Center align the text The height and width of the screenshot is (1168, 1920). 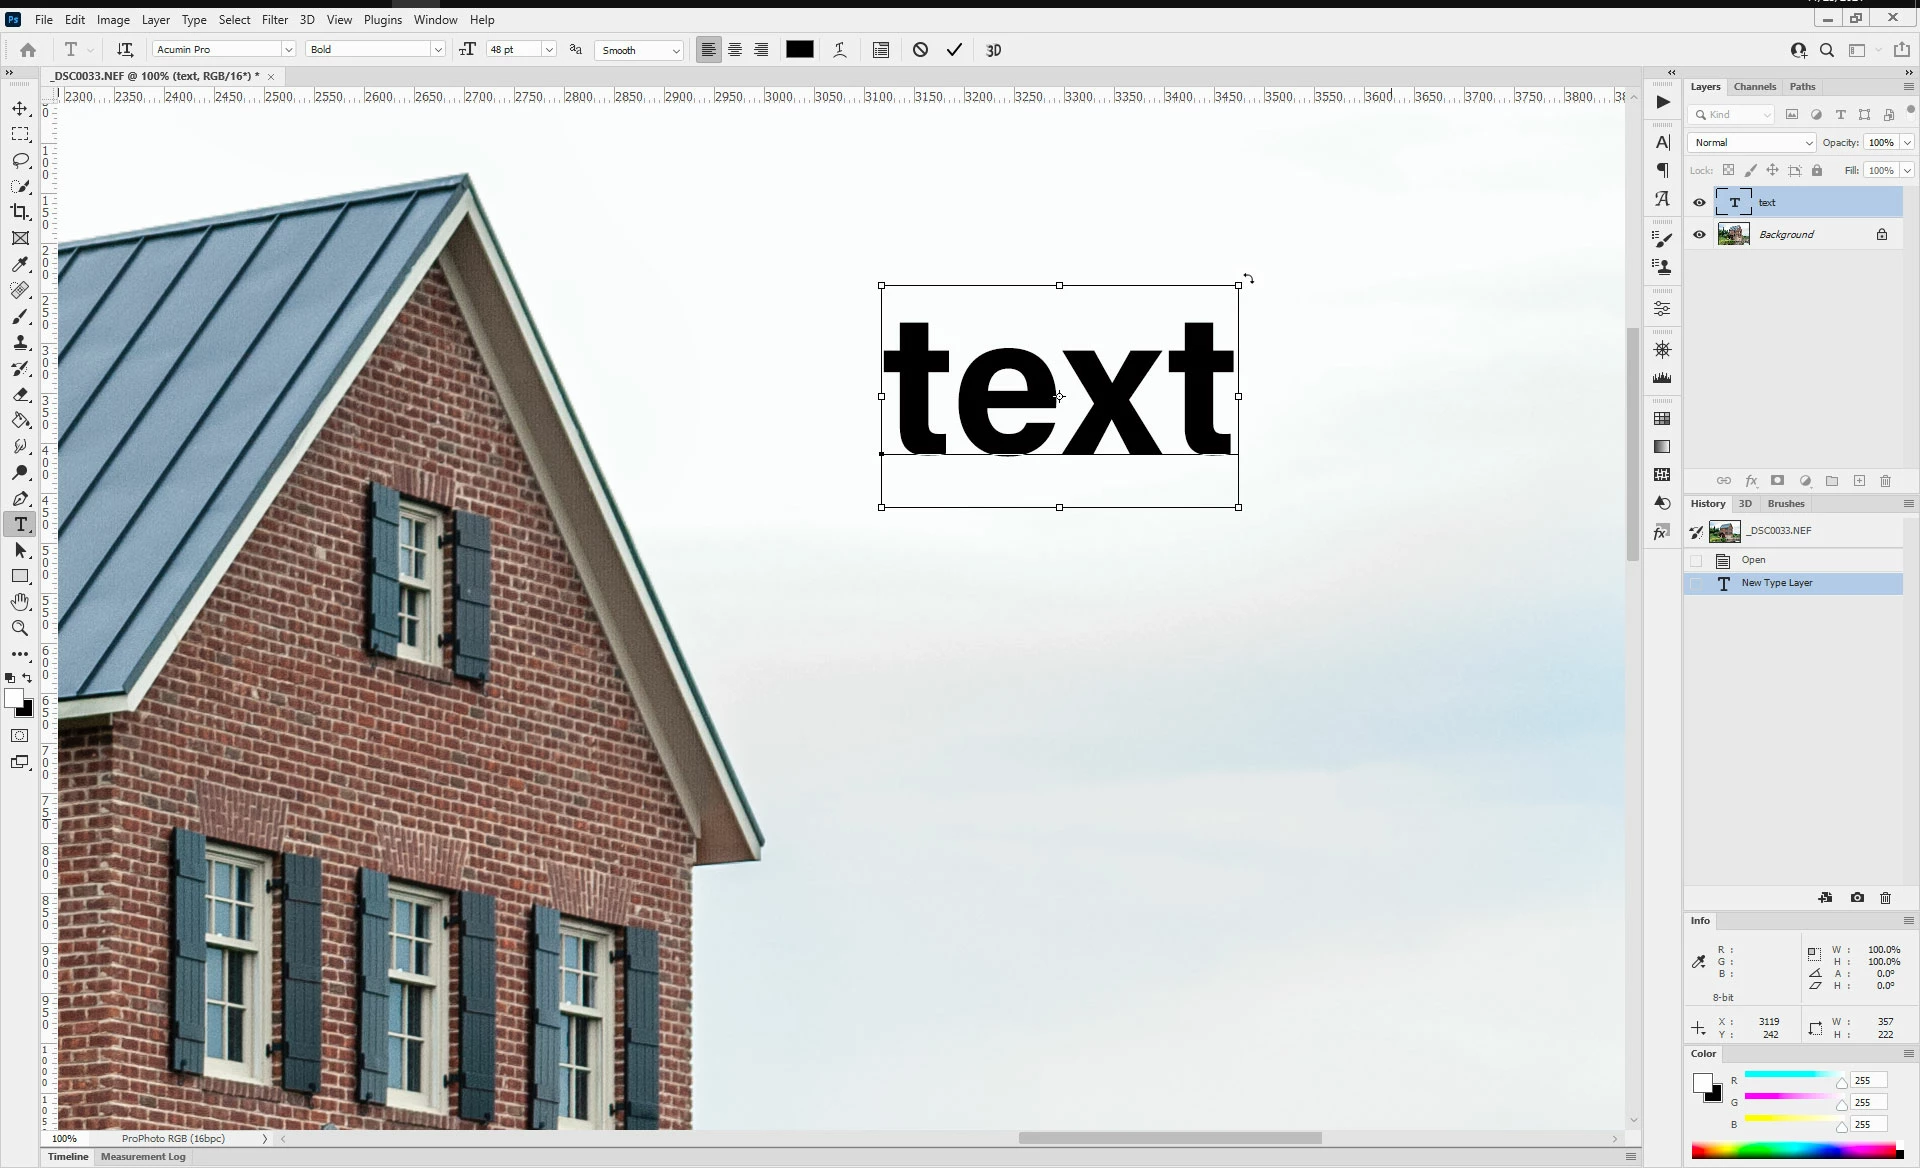click(x=735, y=50)
